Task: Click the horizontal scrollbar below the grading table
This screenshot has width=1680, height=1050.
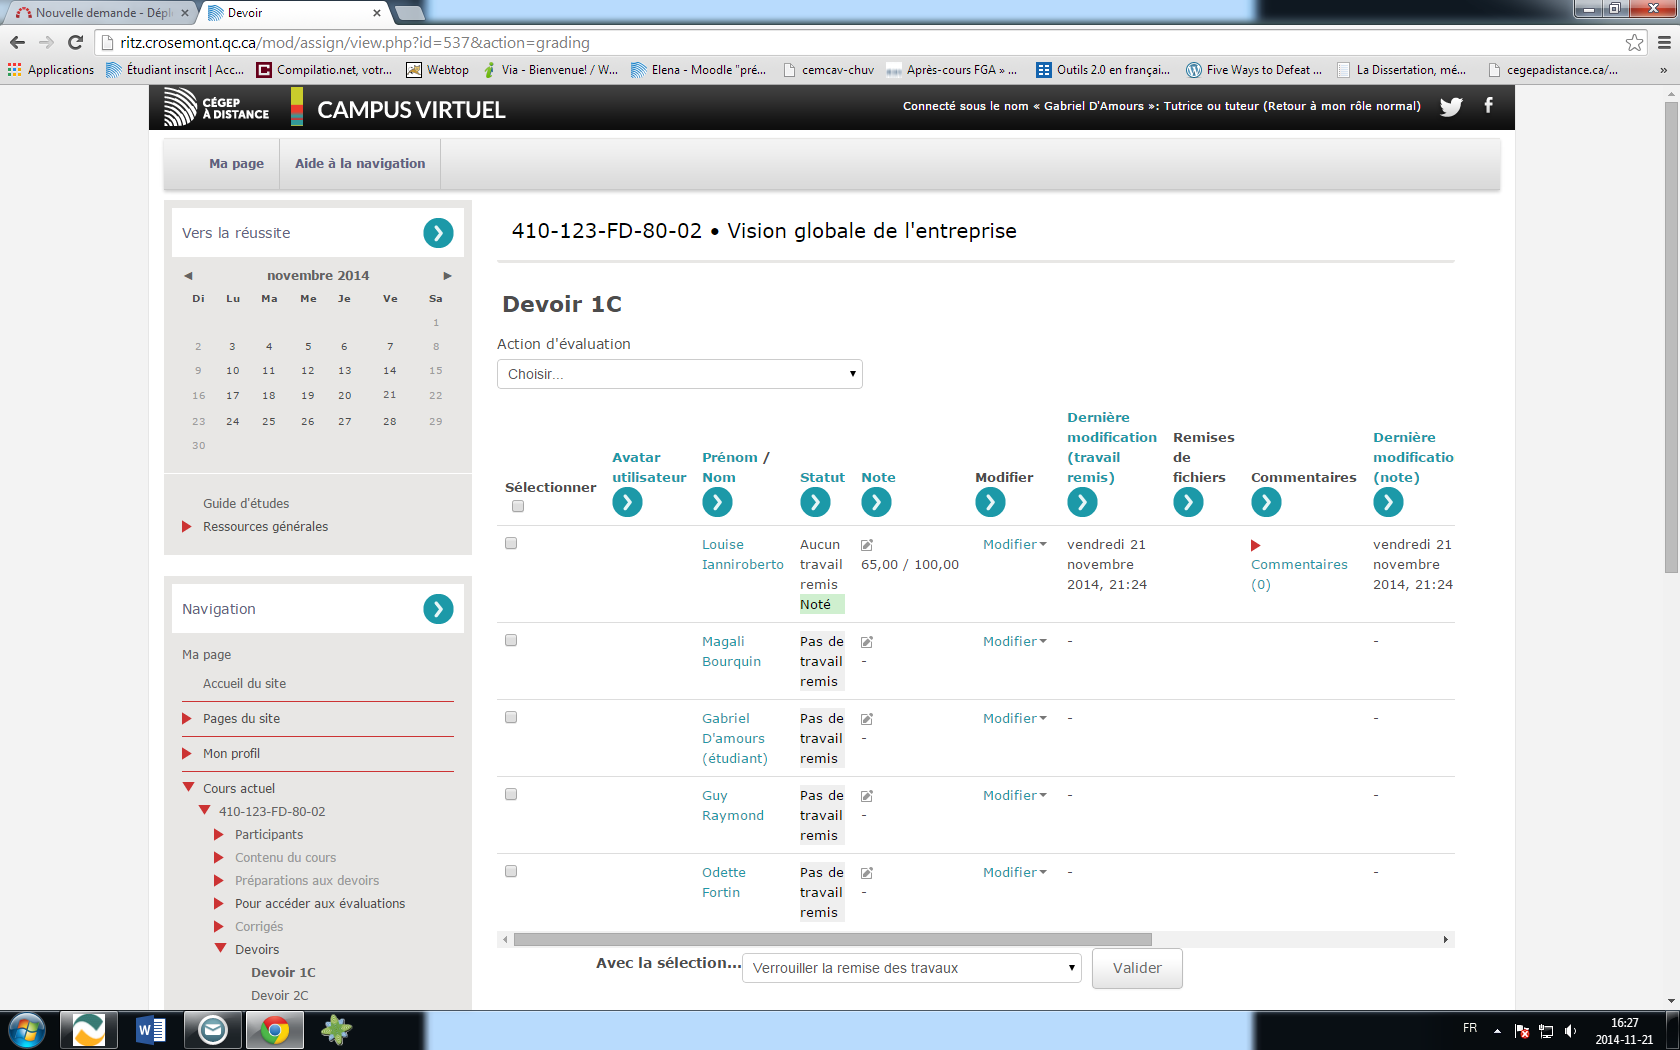Action: tap(832, 940)
